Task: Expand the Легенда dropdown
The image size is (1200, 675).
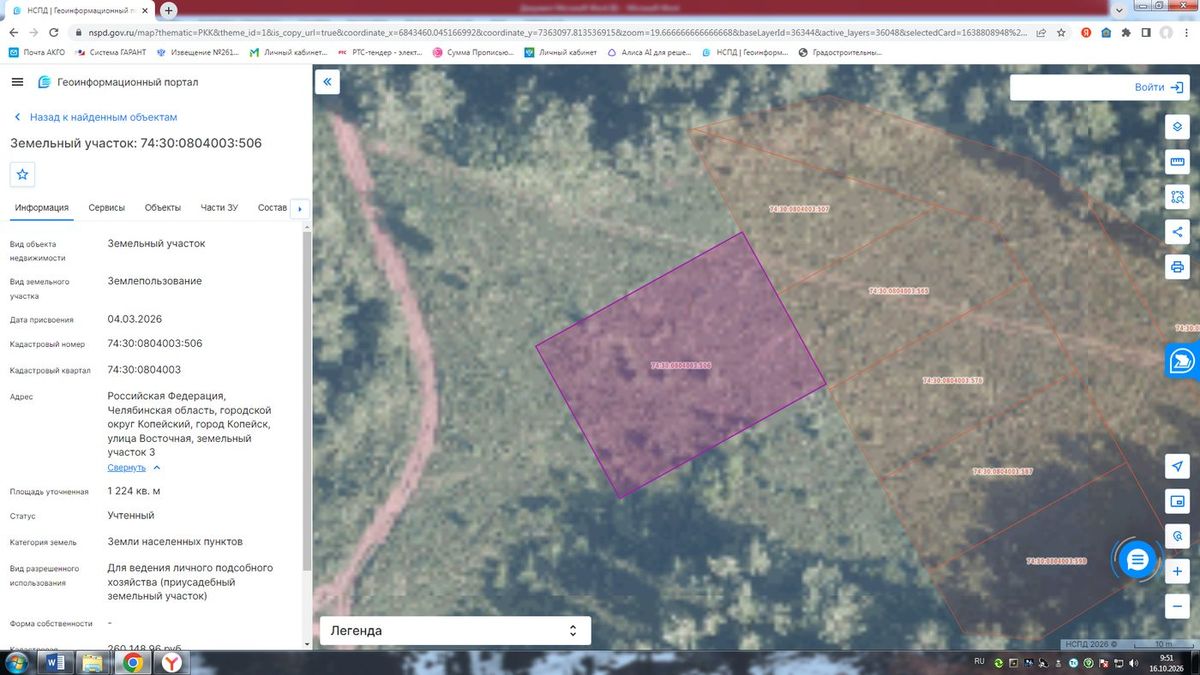Action: (x=455, y=631)
